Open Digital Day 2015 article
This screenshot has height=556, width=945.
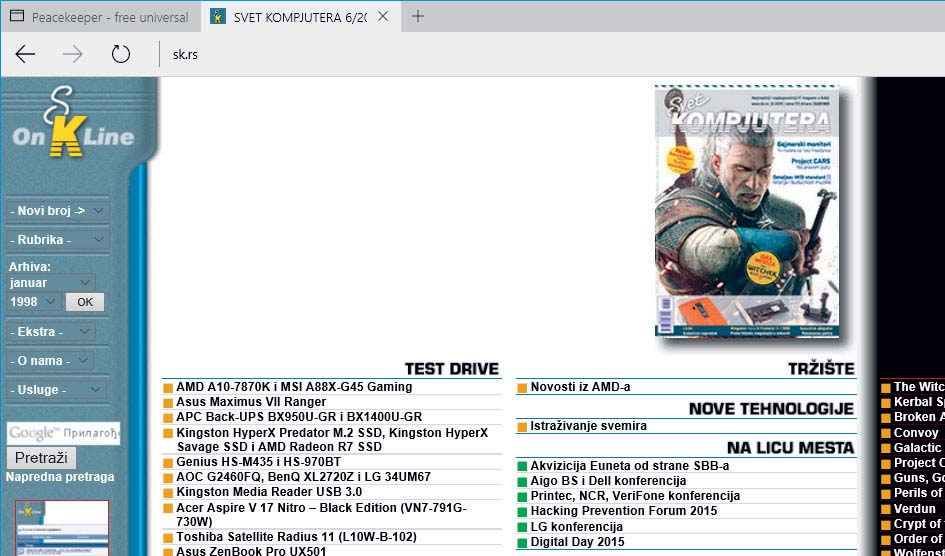pos(577,542)
